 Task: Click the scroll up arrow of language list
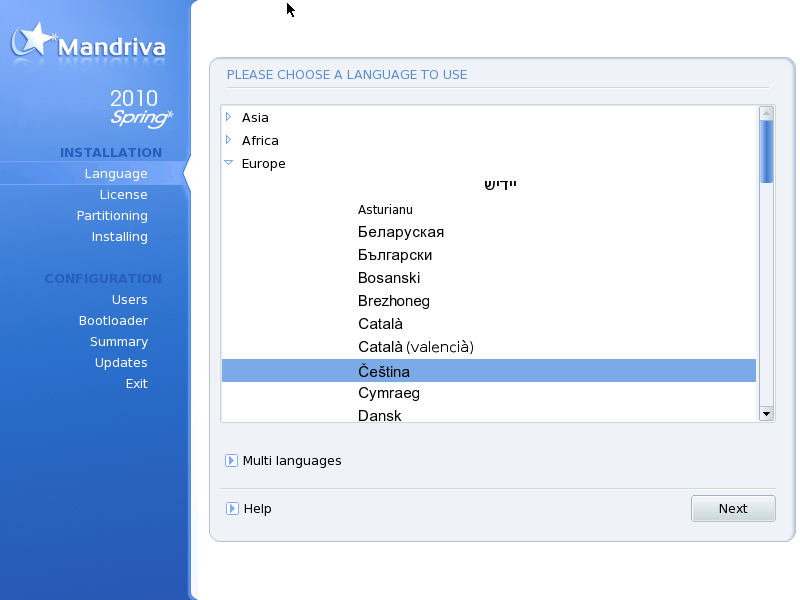[x=766, y=113]
